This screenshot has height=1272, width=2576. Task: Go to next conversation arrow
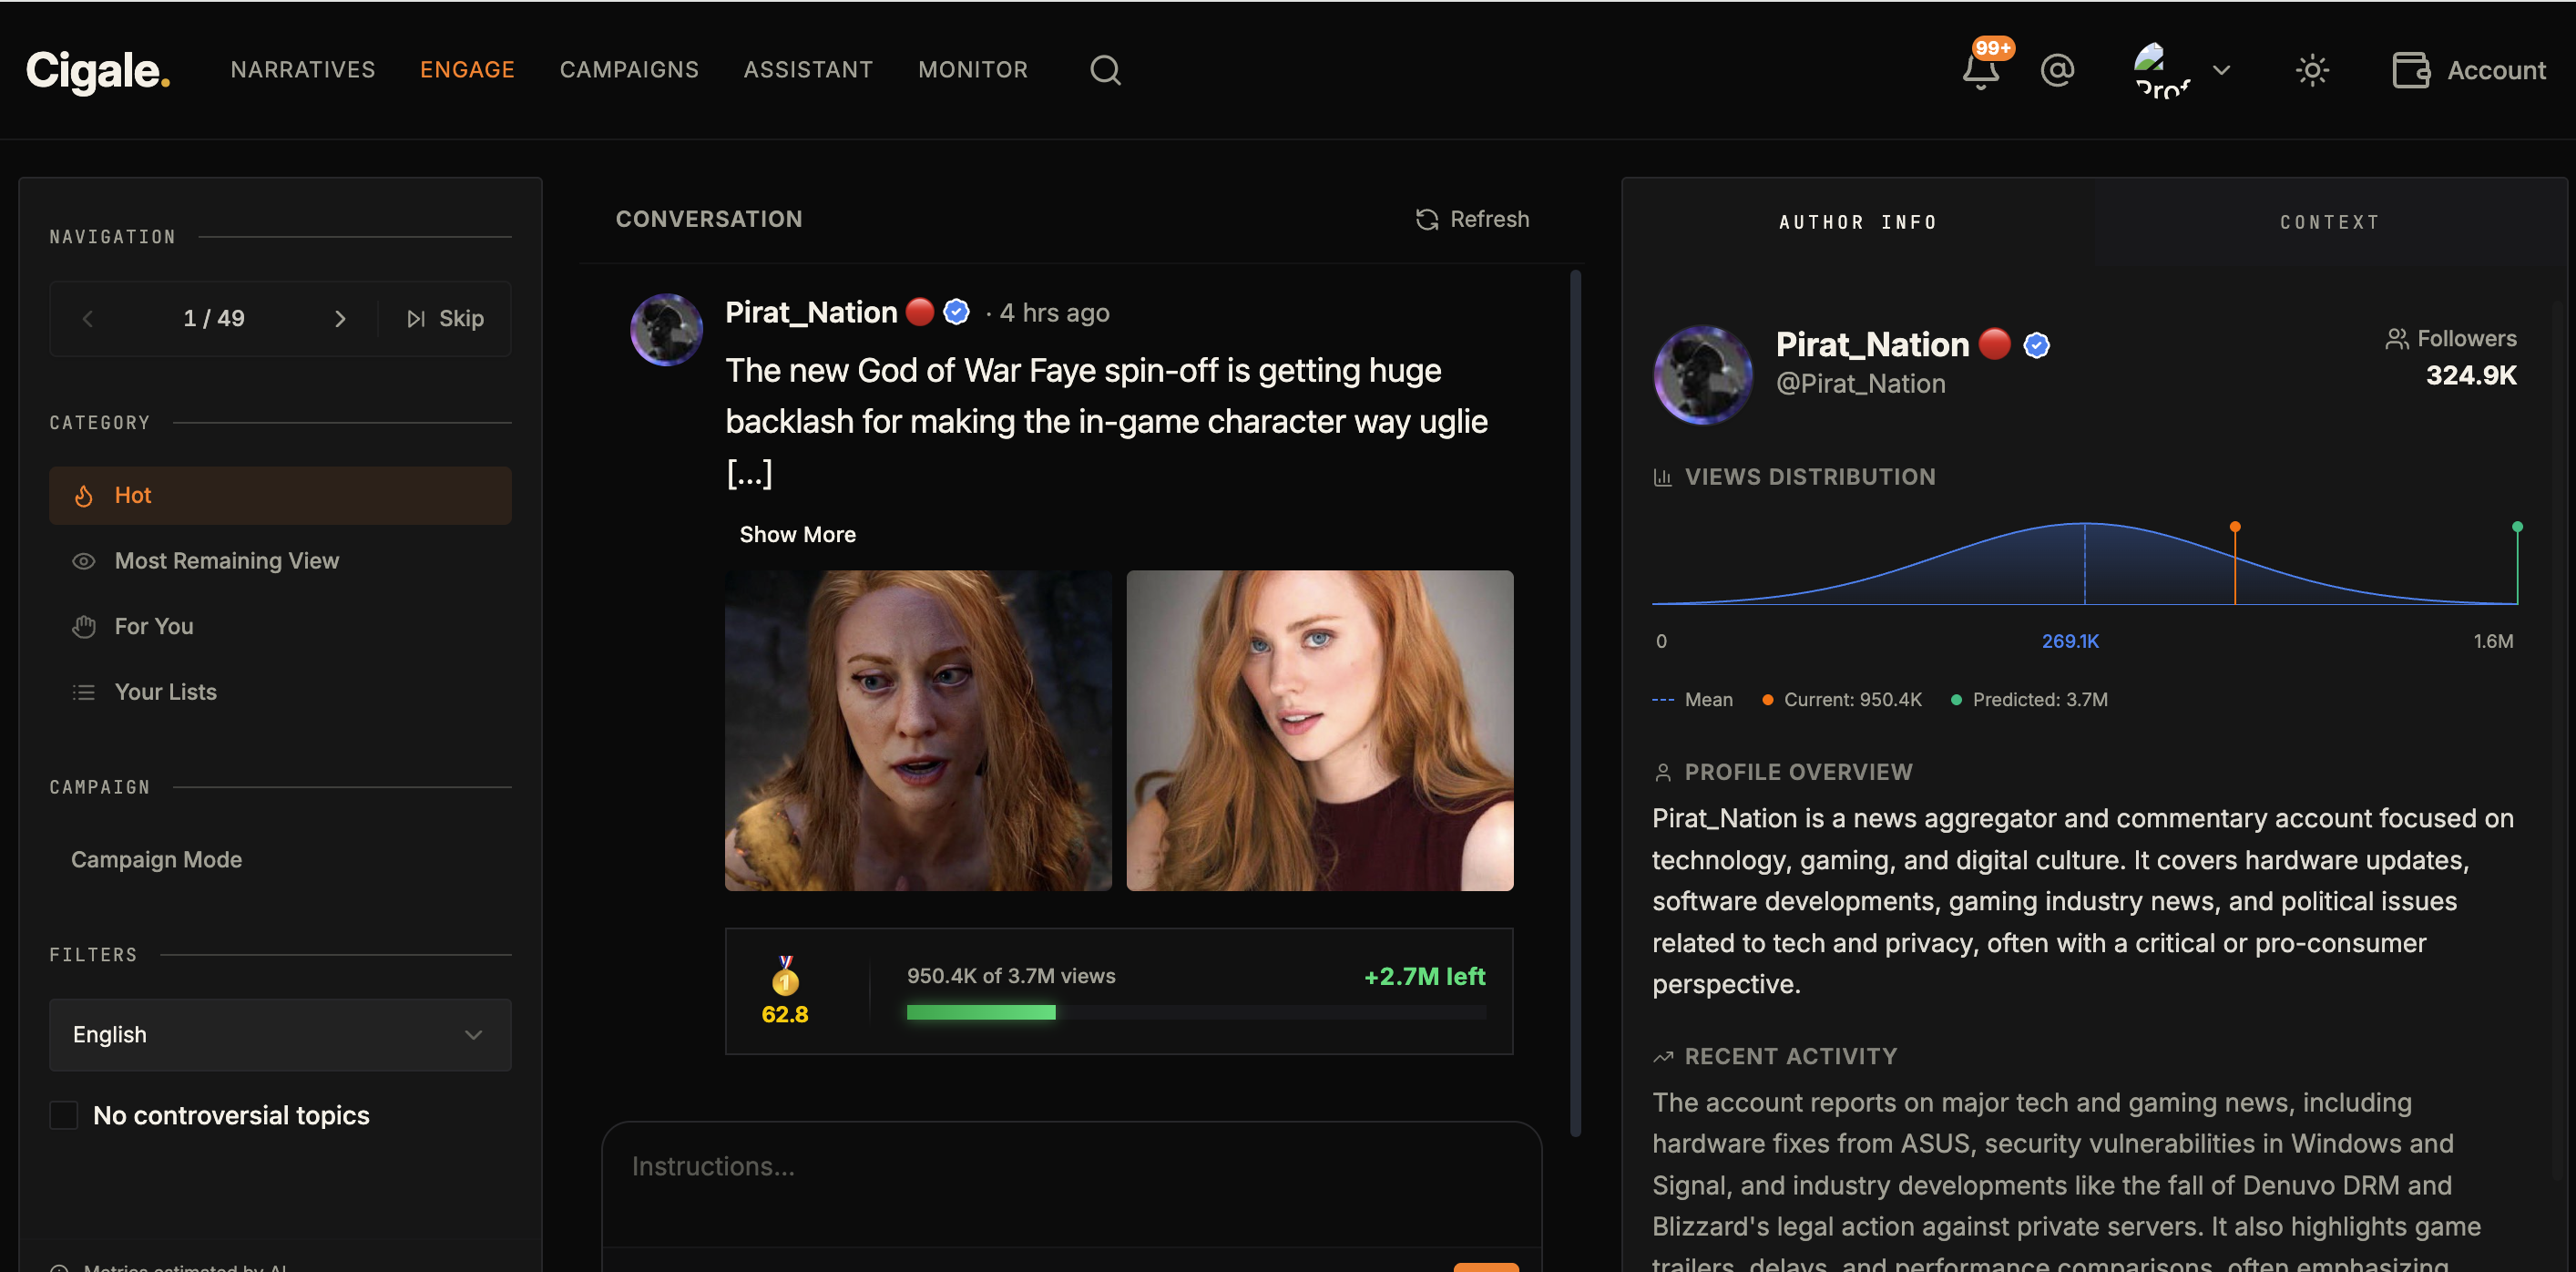[x=340, y=319]
